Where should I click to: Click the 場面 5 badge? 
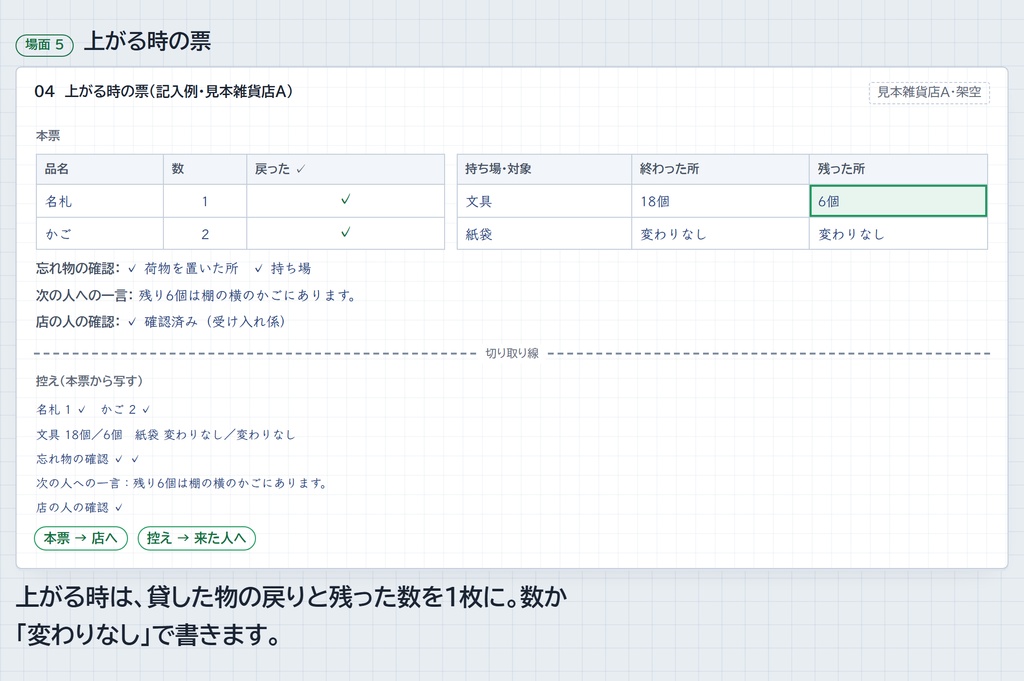[44, 44]
